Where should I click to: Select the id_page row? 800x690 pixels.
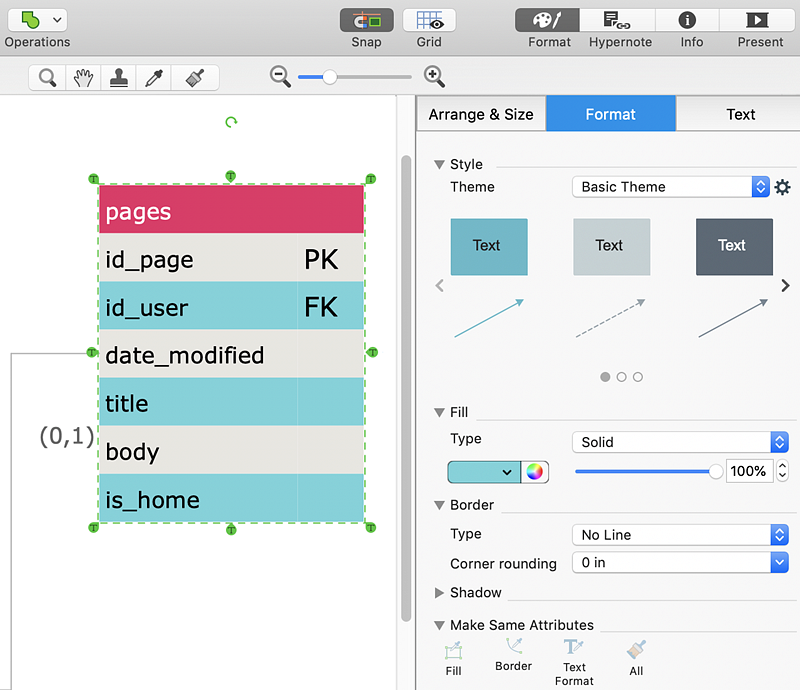click(x=231, y=258)
